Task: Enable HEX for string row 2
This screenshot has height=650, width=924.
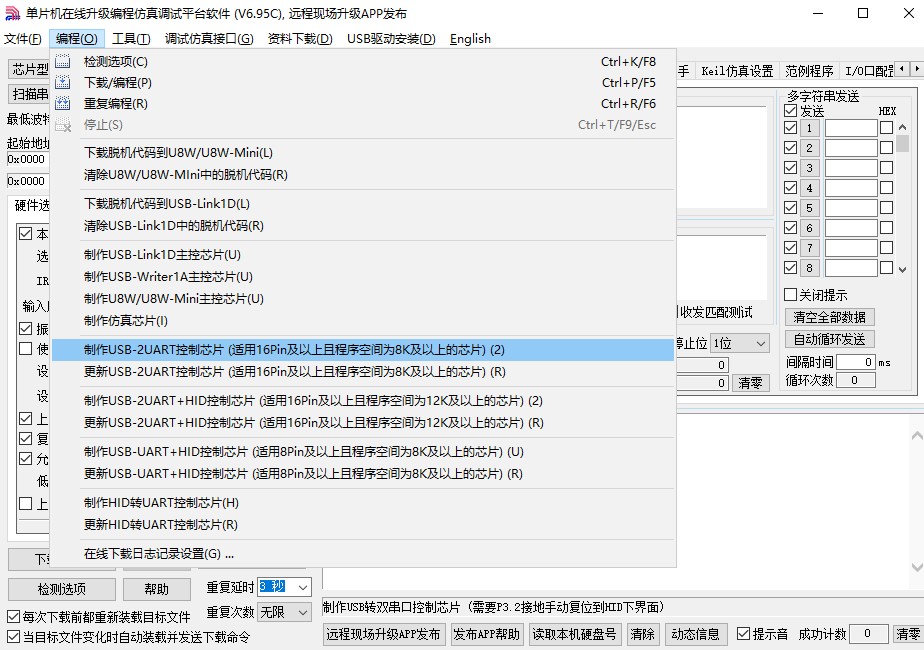Action: pos(886,148)
